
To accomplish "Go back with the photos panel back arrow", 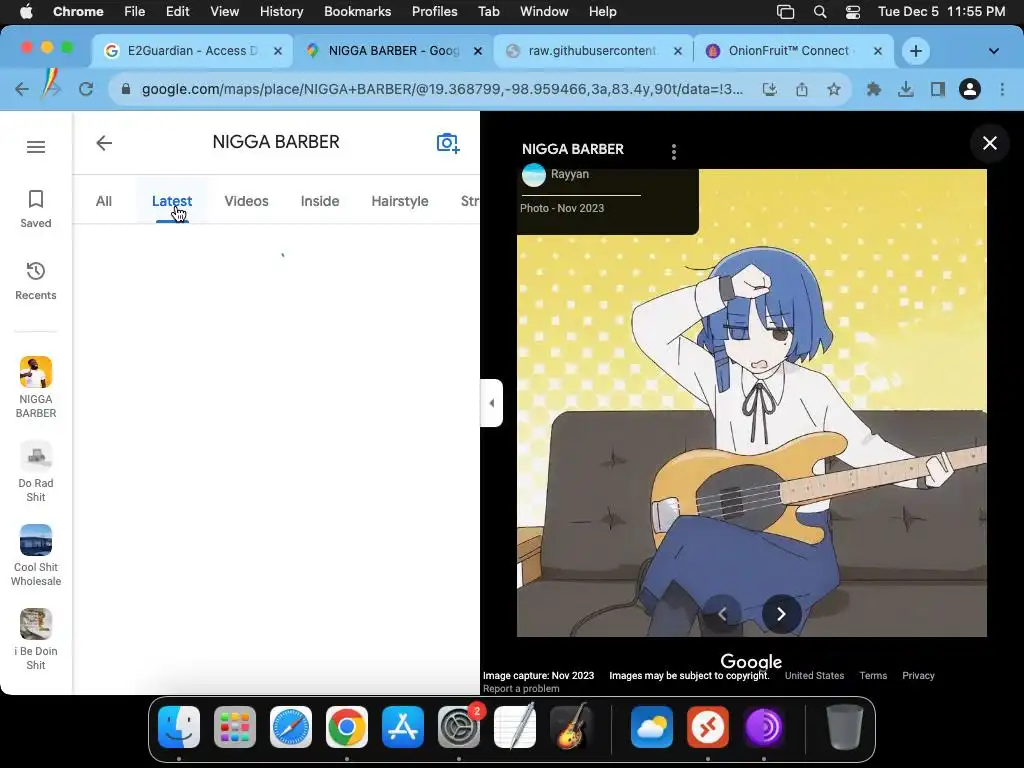I will point(104,143).
